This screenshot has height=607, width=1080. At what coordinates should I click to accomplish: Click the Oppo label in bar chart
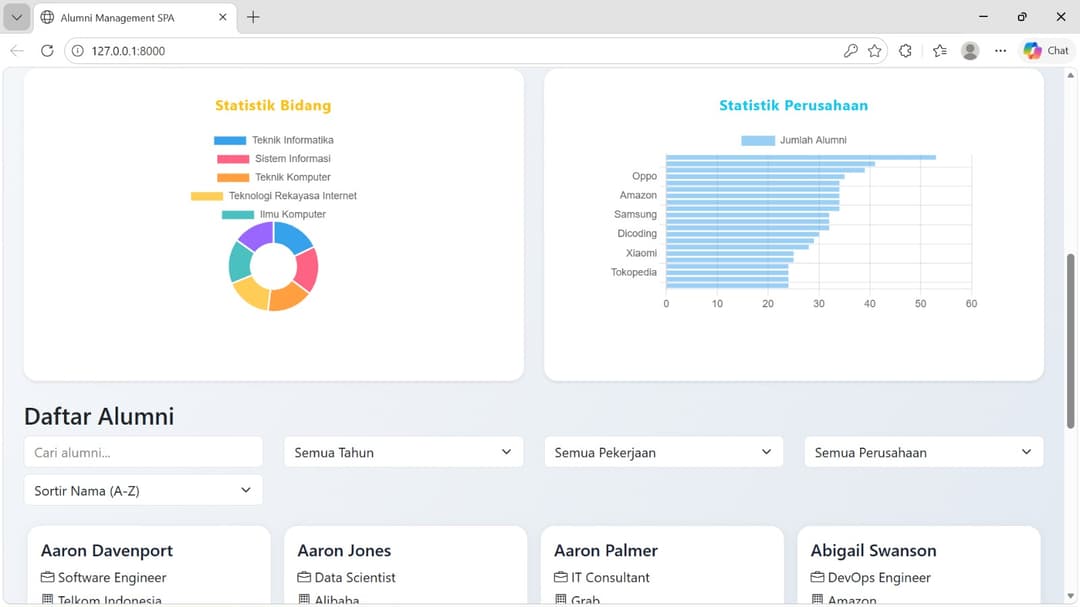645,176
